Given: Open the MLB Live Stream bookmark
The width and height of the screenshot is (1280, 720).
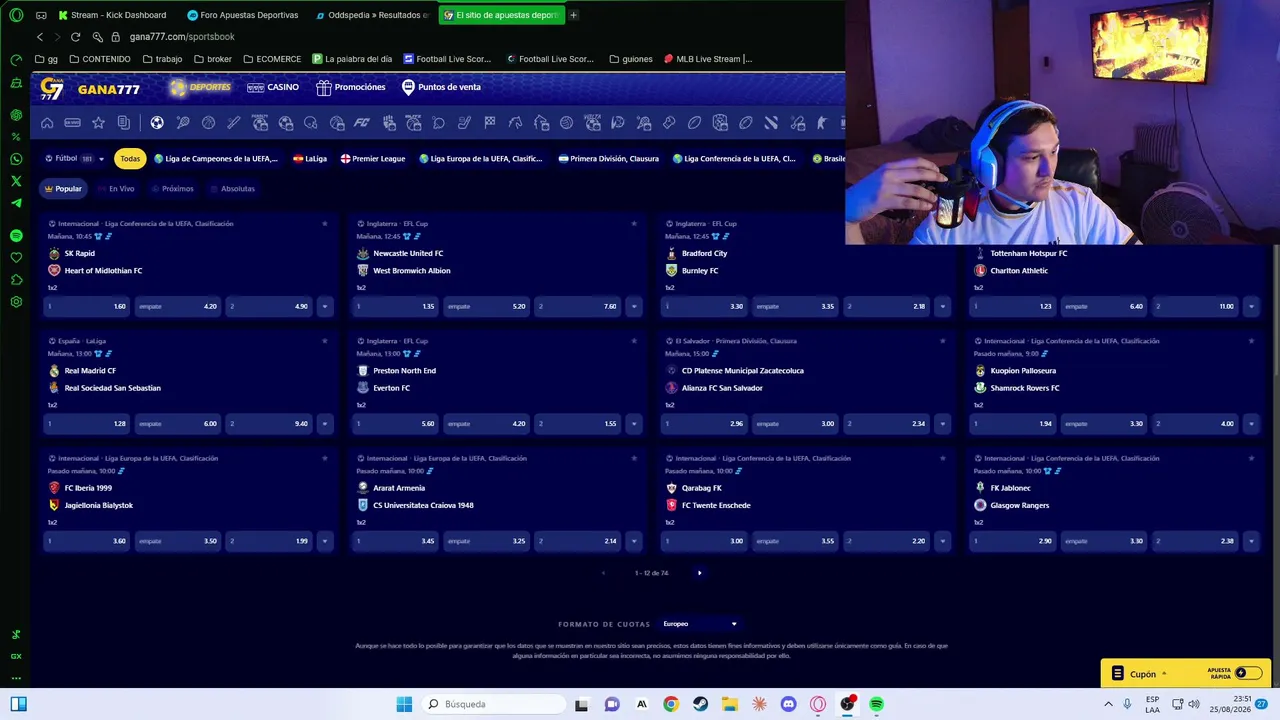Looking at the screenshot, I should [x=708, y=59].
